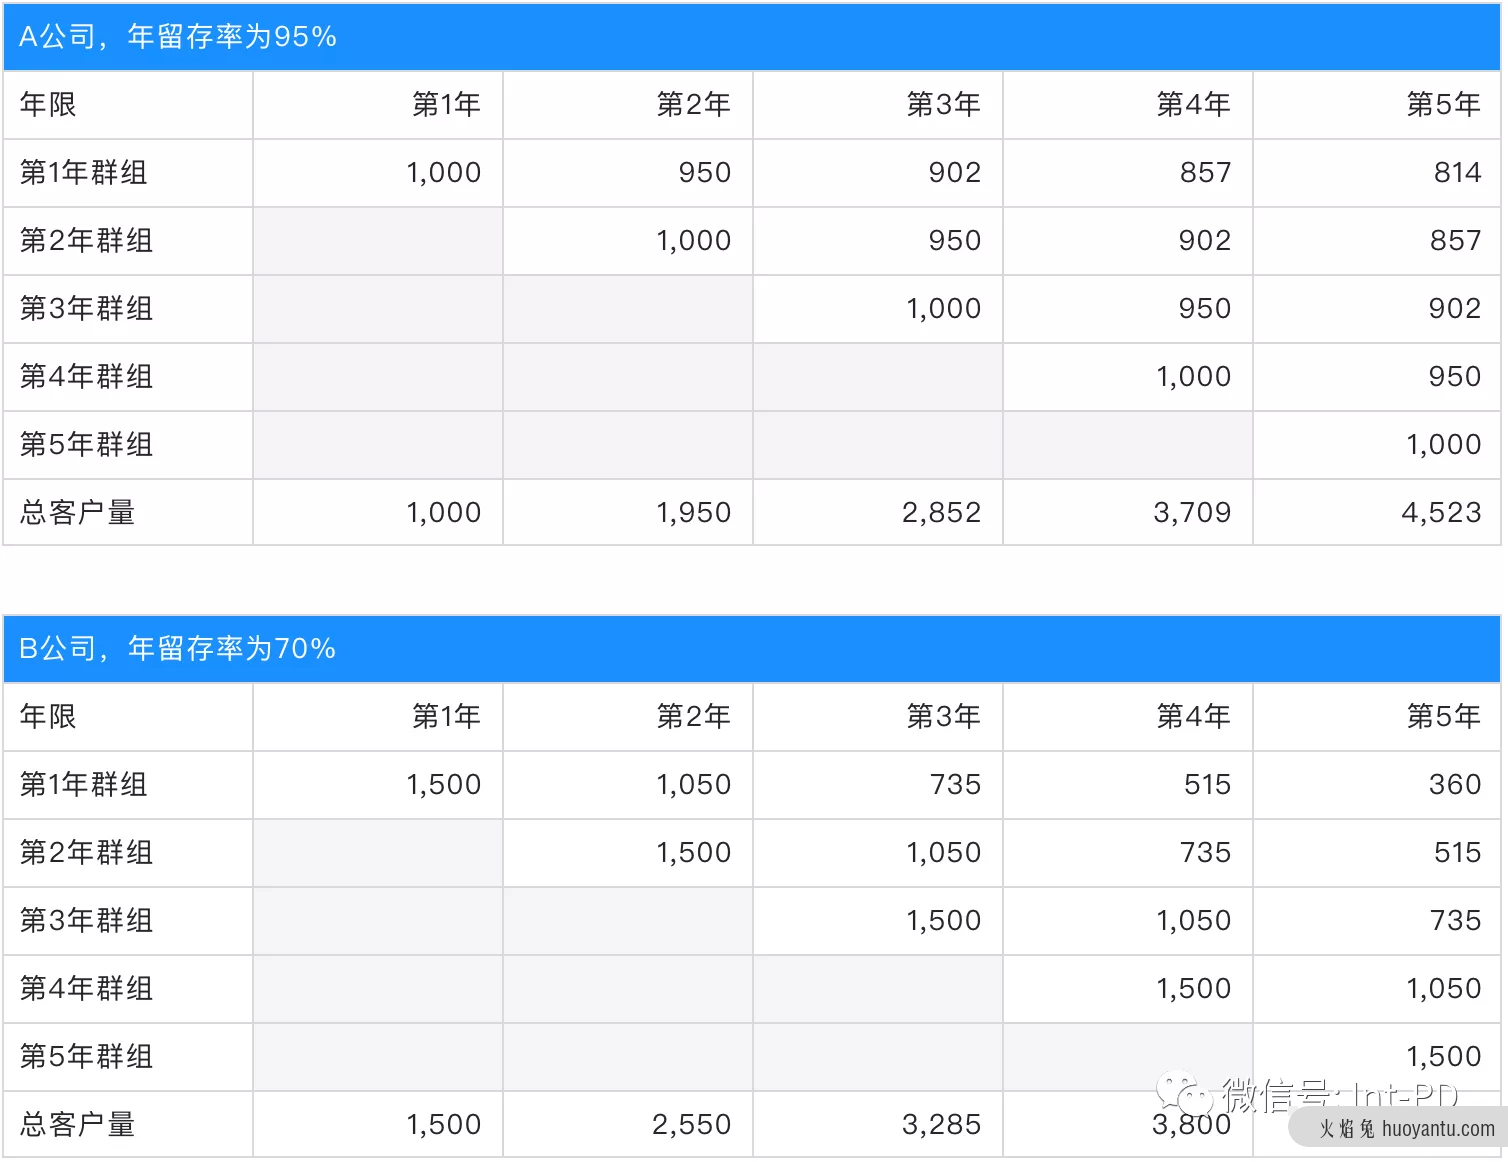Click '1,000' in A公司 第3年群组 row
Screen dimensions: 1508x1162
943,309
